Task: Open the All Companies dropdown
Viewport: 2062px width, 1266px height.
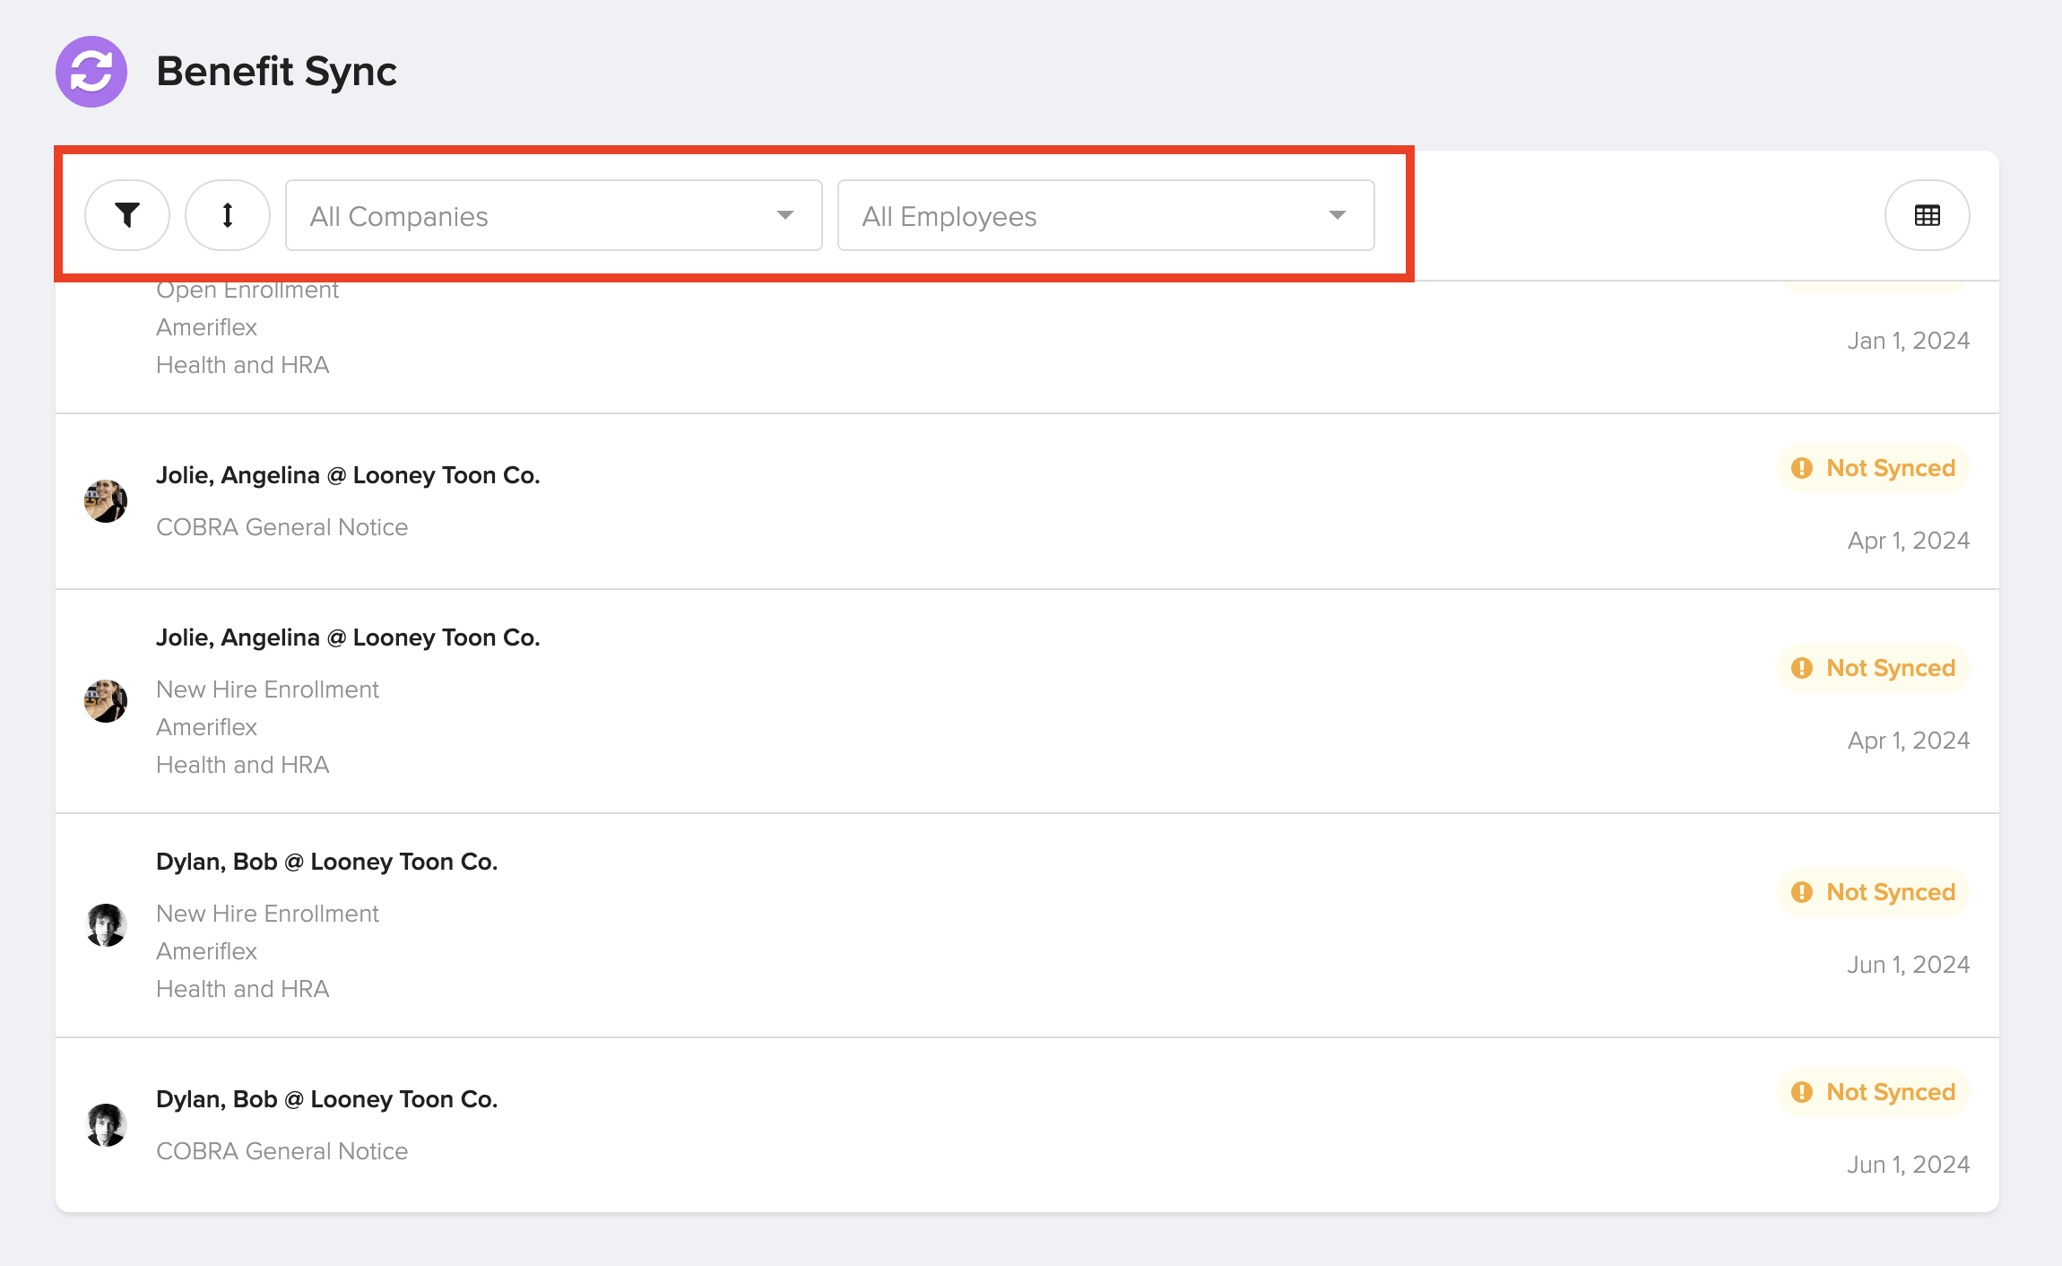Action: coord(553,215)
